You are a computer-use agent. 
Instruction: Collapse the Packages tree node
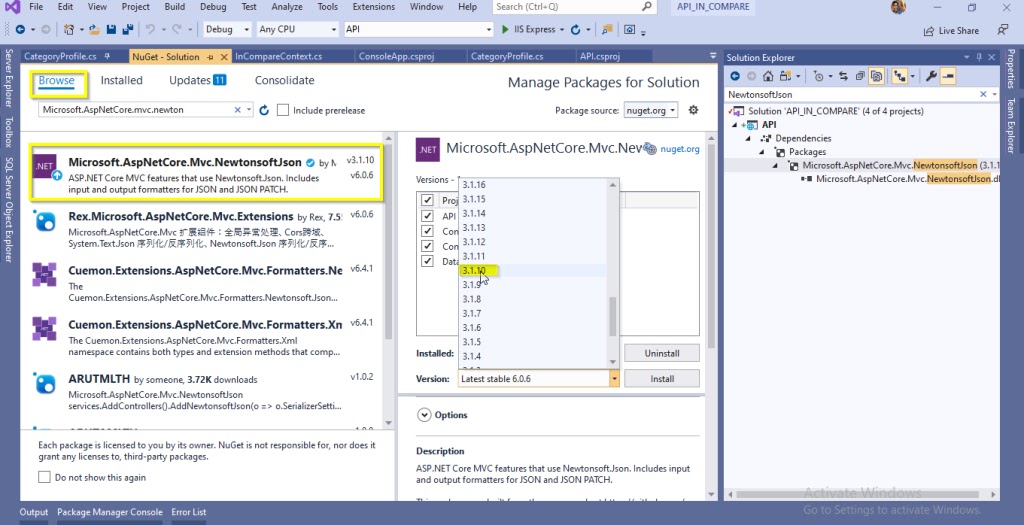pyautogui.click(x=762, y=152)
